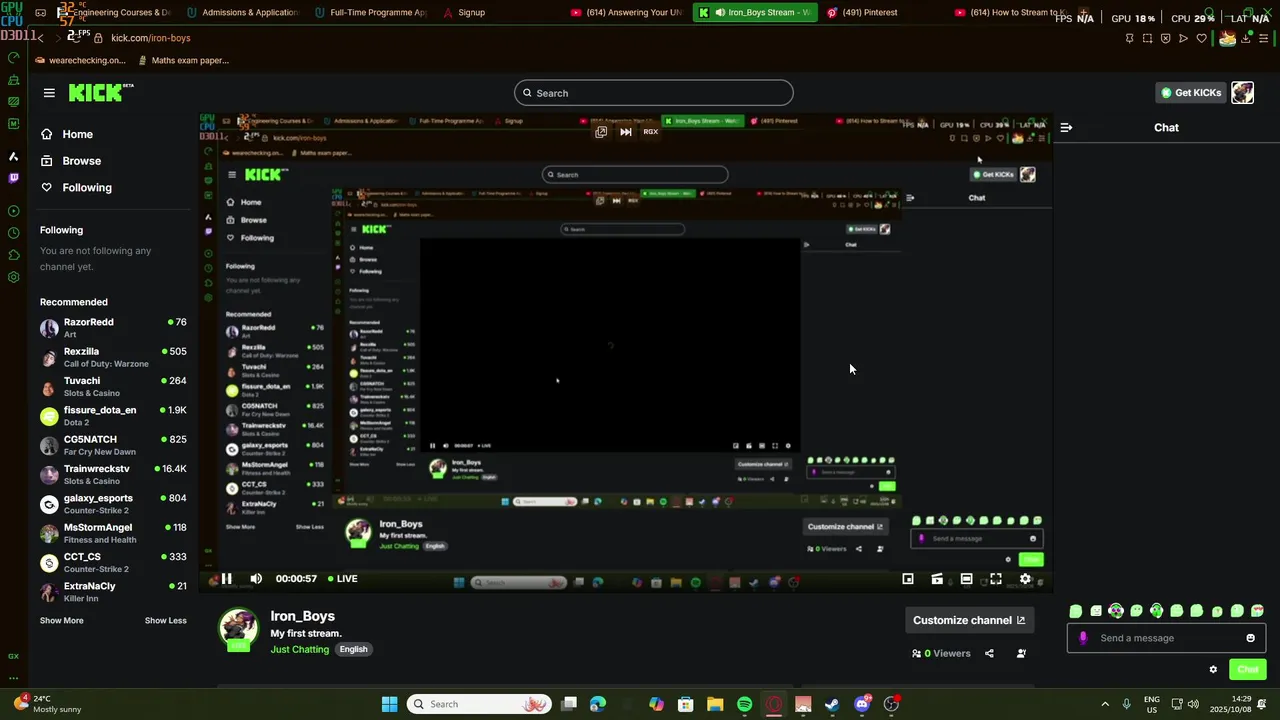The height and width of the screenshot is (720, 1280).
Task: Mute the stream volume
Action: [x=256, y=578]
